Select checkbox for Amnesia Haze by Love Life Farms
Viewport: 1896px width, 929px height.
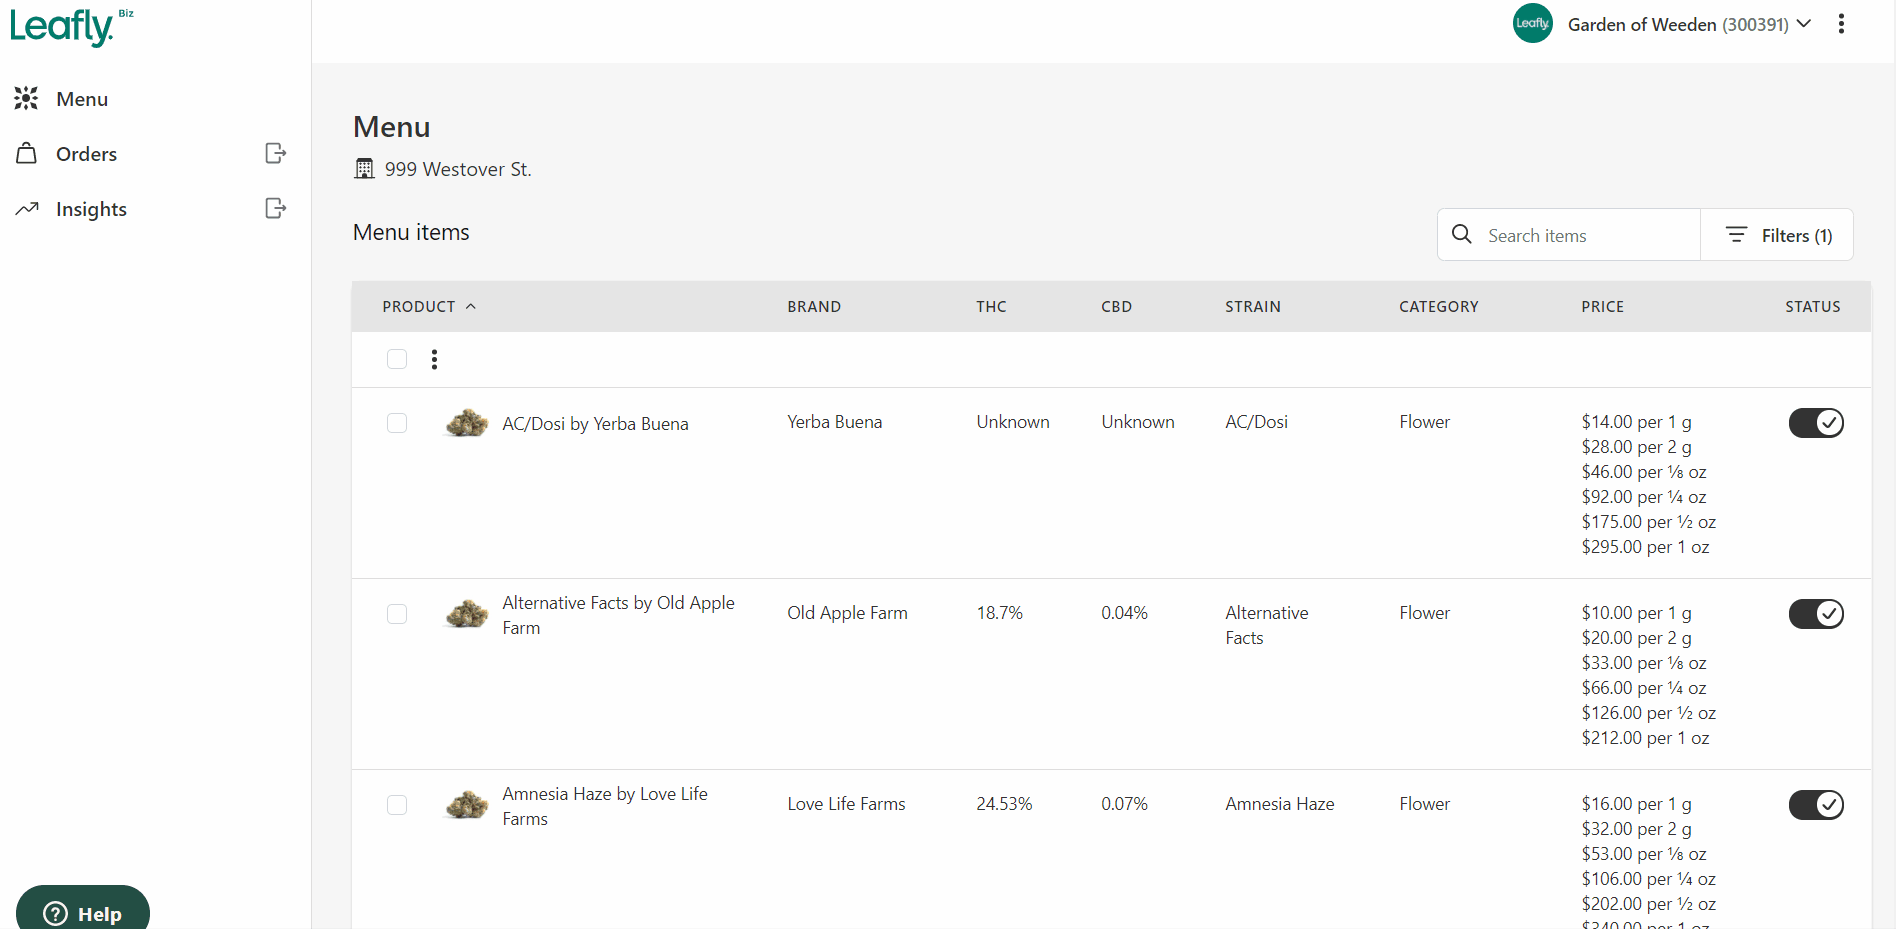coord(397,805)
